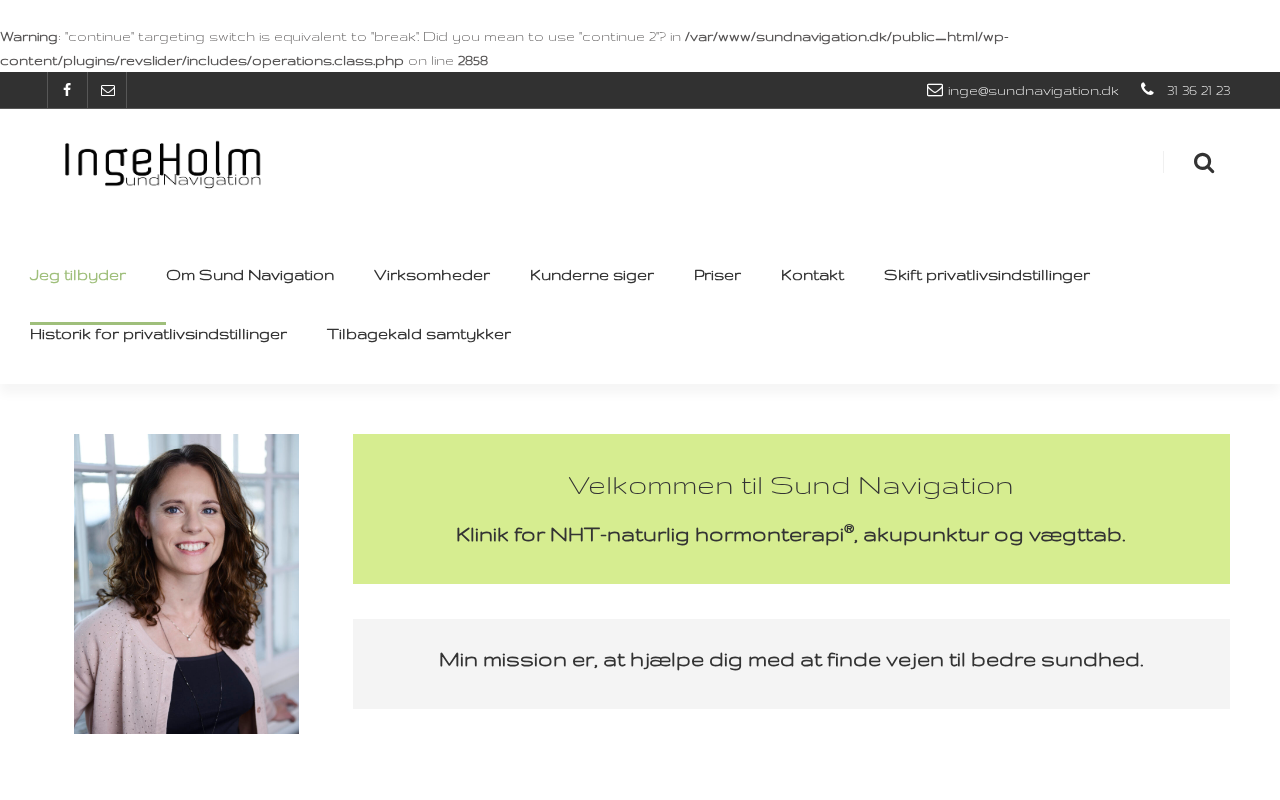
Task: Click the Min mission er text box
Action: coord(791,664)
